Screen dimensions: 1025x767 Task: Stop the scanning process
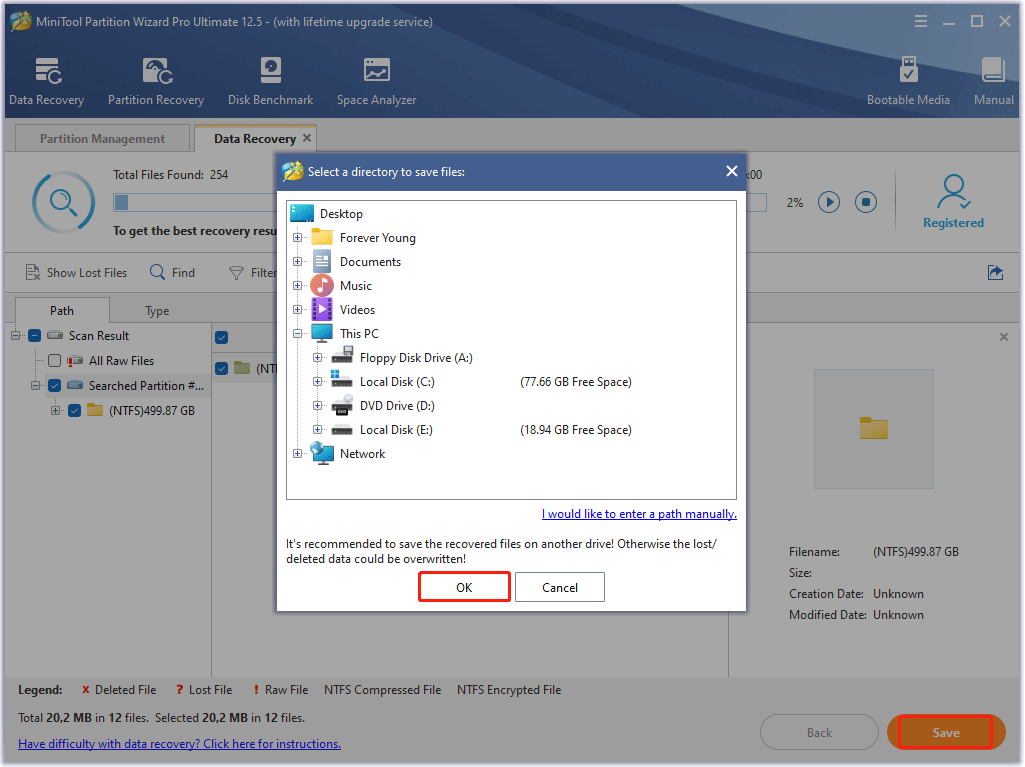tap(865, 202)
